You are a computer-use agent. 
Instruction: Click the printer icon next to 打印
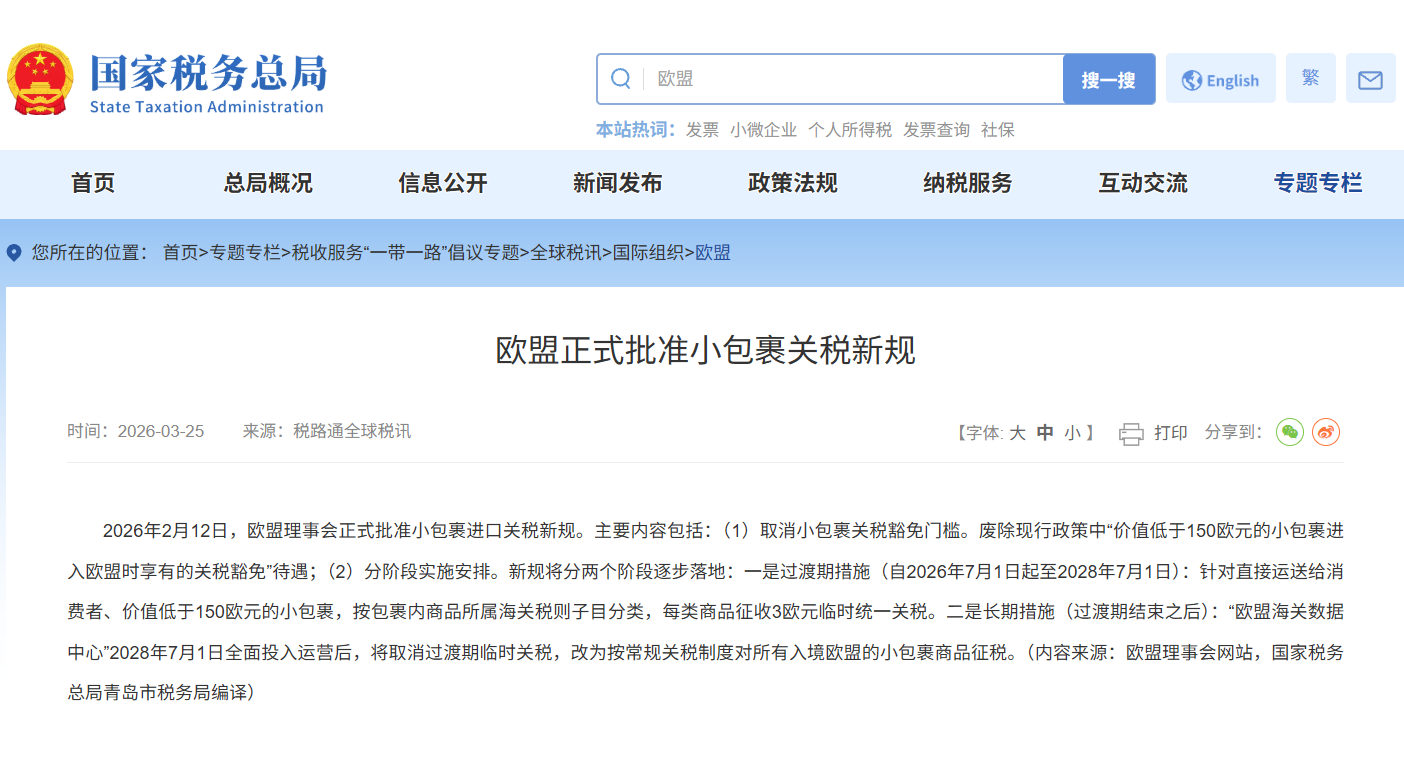(1131, 433)
